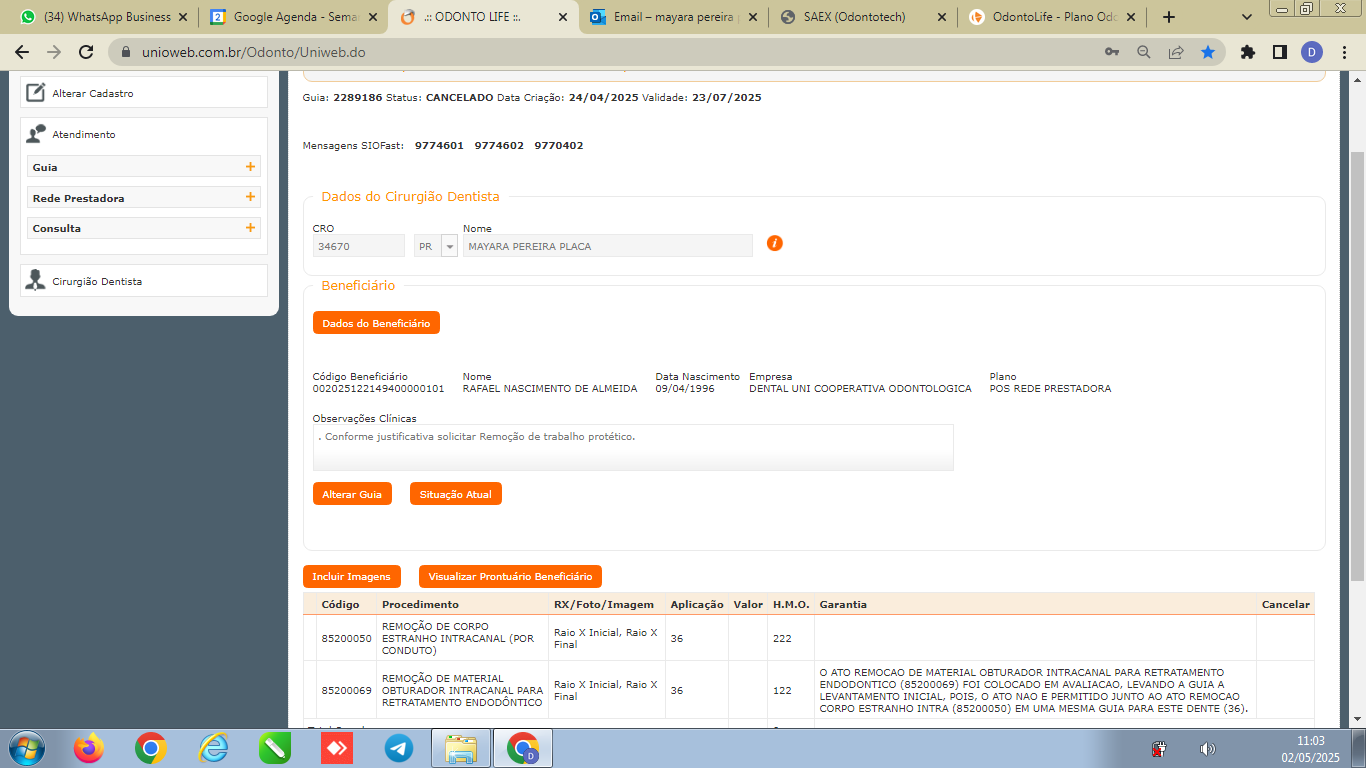The image size is (1366, 768).
Task: Click Visualizar Prontuário Beneficiário button
Action: pyautogui.click(x=510, y=577)
